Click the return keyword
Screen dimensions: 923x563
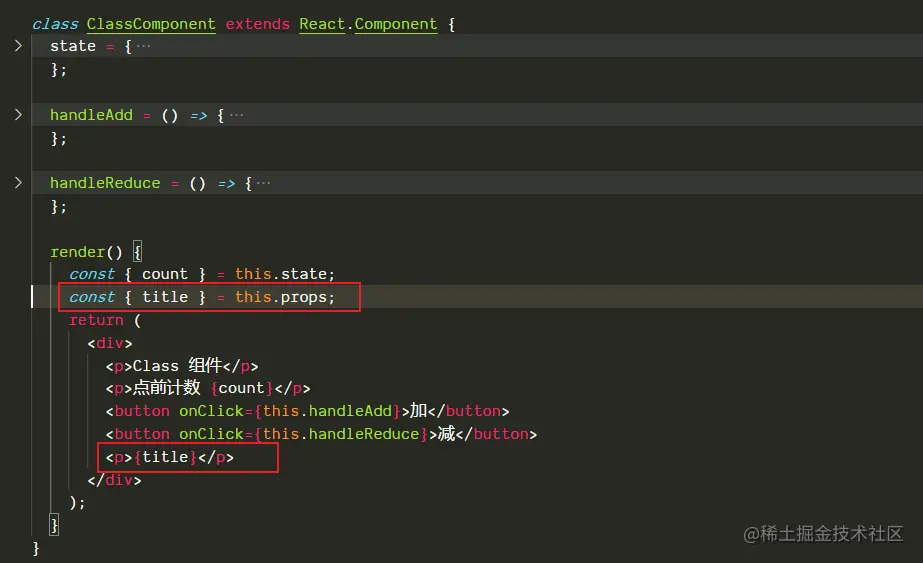pyautogui.click(x=96, y=320)
